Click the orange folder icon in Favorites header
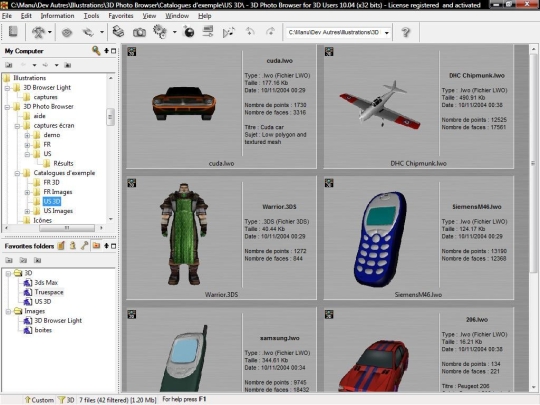Screen dimensions: 540x405 pos(96,246)
